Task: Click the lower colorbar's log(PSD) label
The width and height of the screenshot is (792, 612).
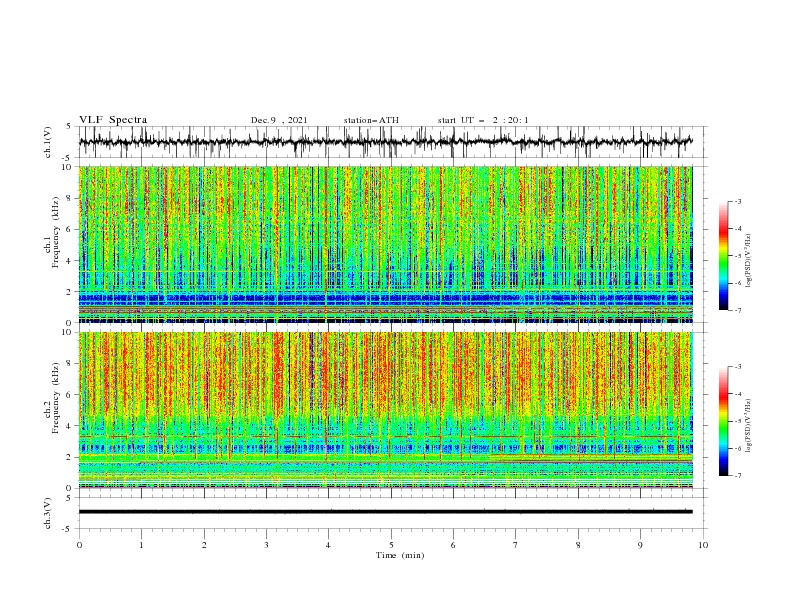Action: pyautogui.click(x=748, y=425)
